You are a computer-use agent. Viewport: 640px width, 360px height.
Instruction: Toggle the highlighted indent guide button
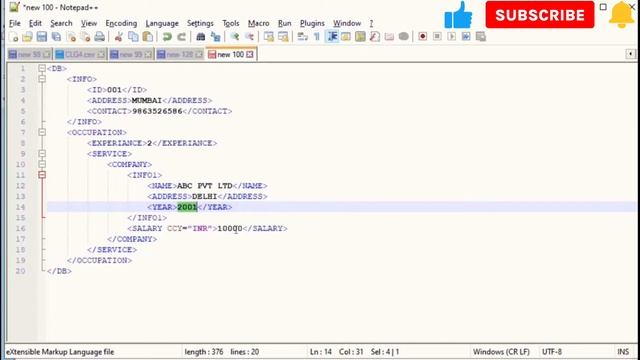332,37
